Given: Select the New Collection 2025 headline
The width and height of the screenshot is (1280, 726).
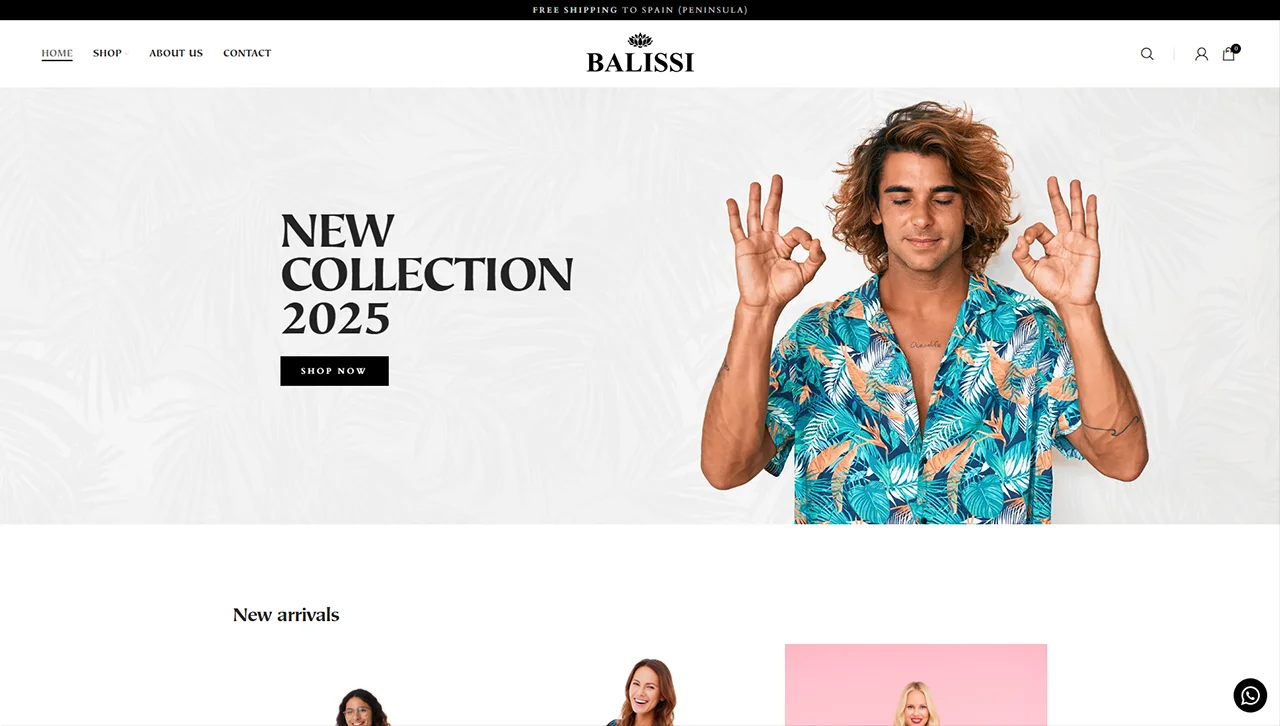Looking at the screenshot, I should click(427, 275).
